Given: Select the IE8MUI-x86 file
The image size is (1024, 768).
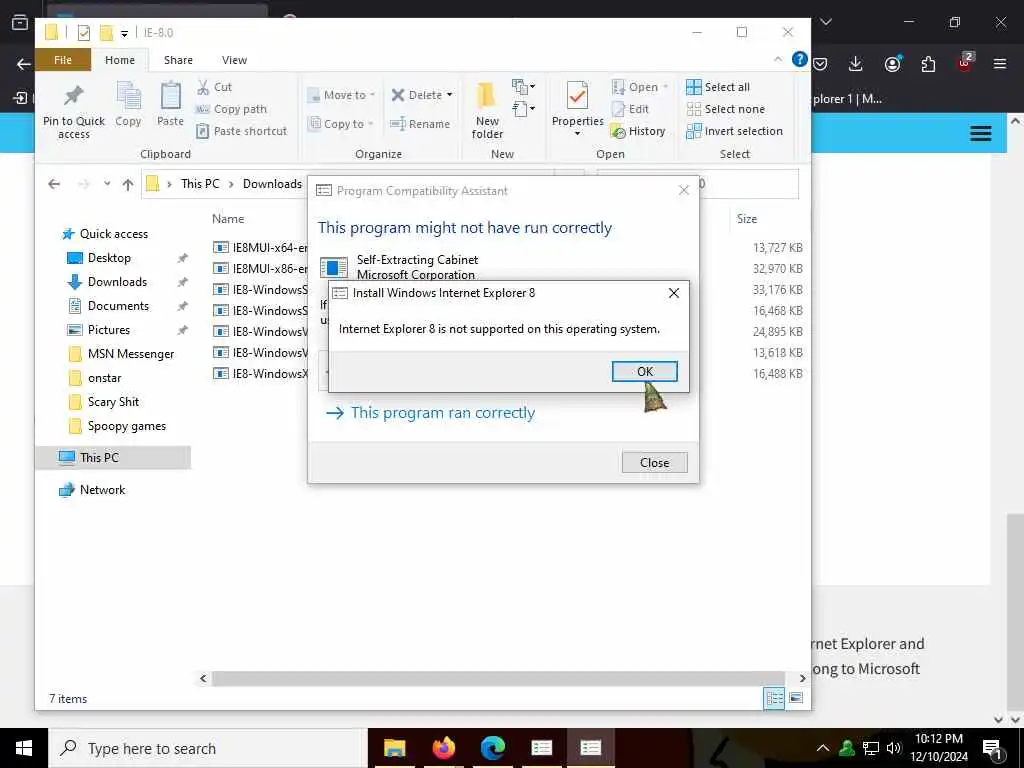Looking at the screenshot, I should point(260,268).
